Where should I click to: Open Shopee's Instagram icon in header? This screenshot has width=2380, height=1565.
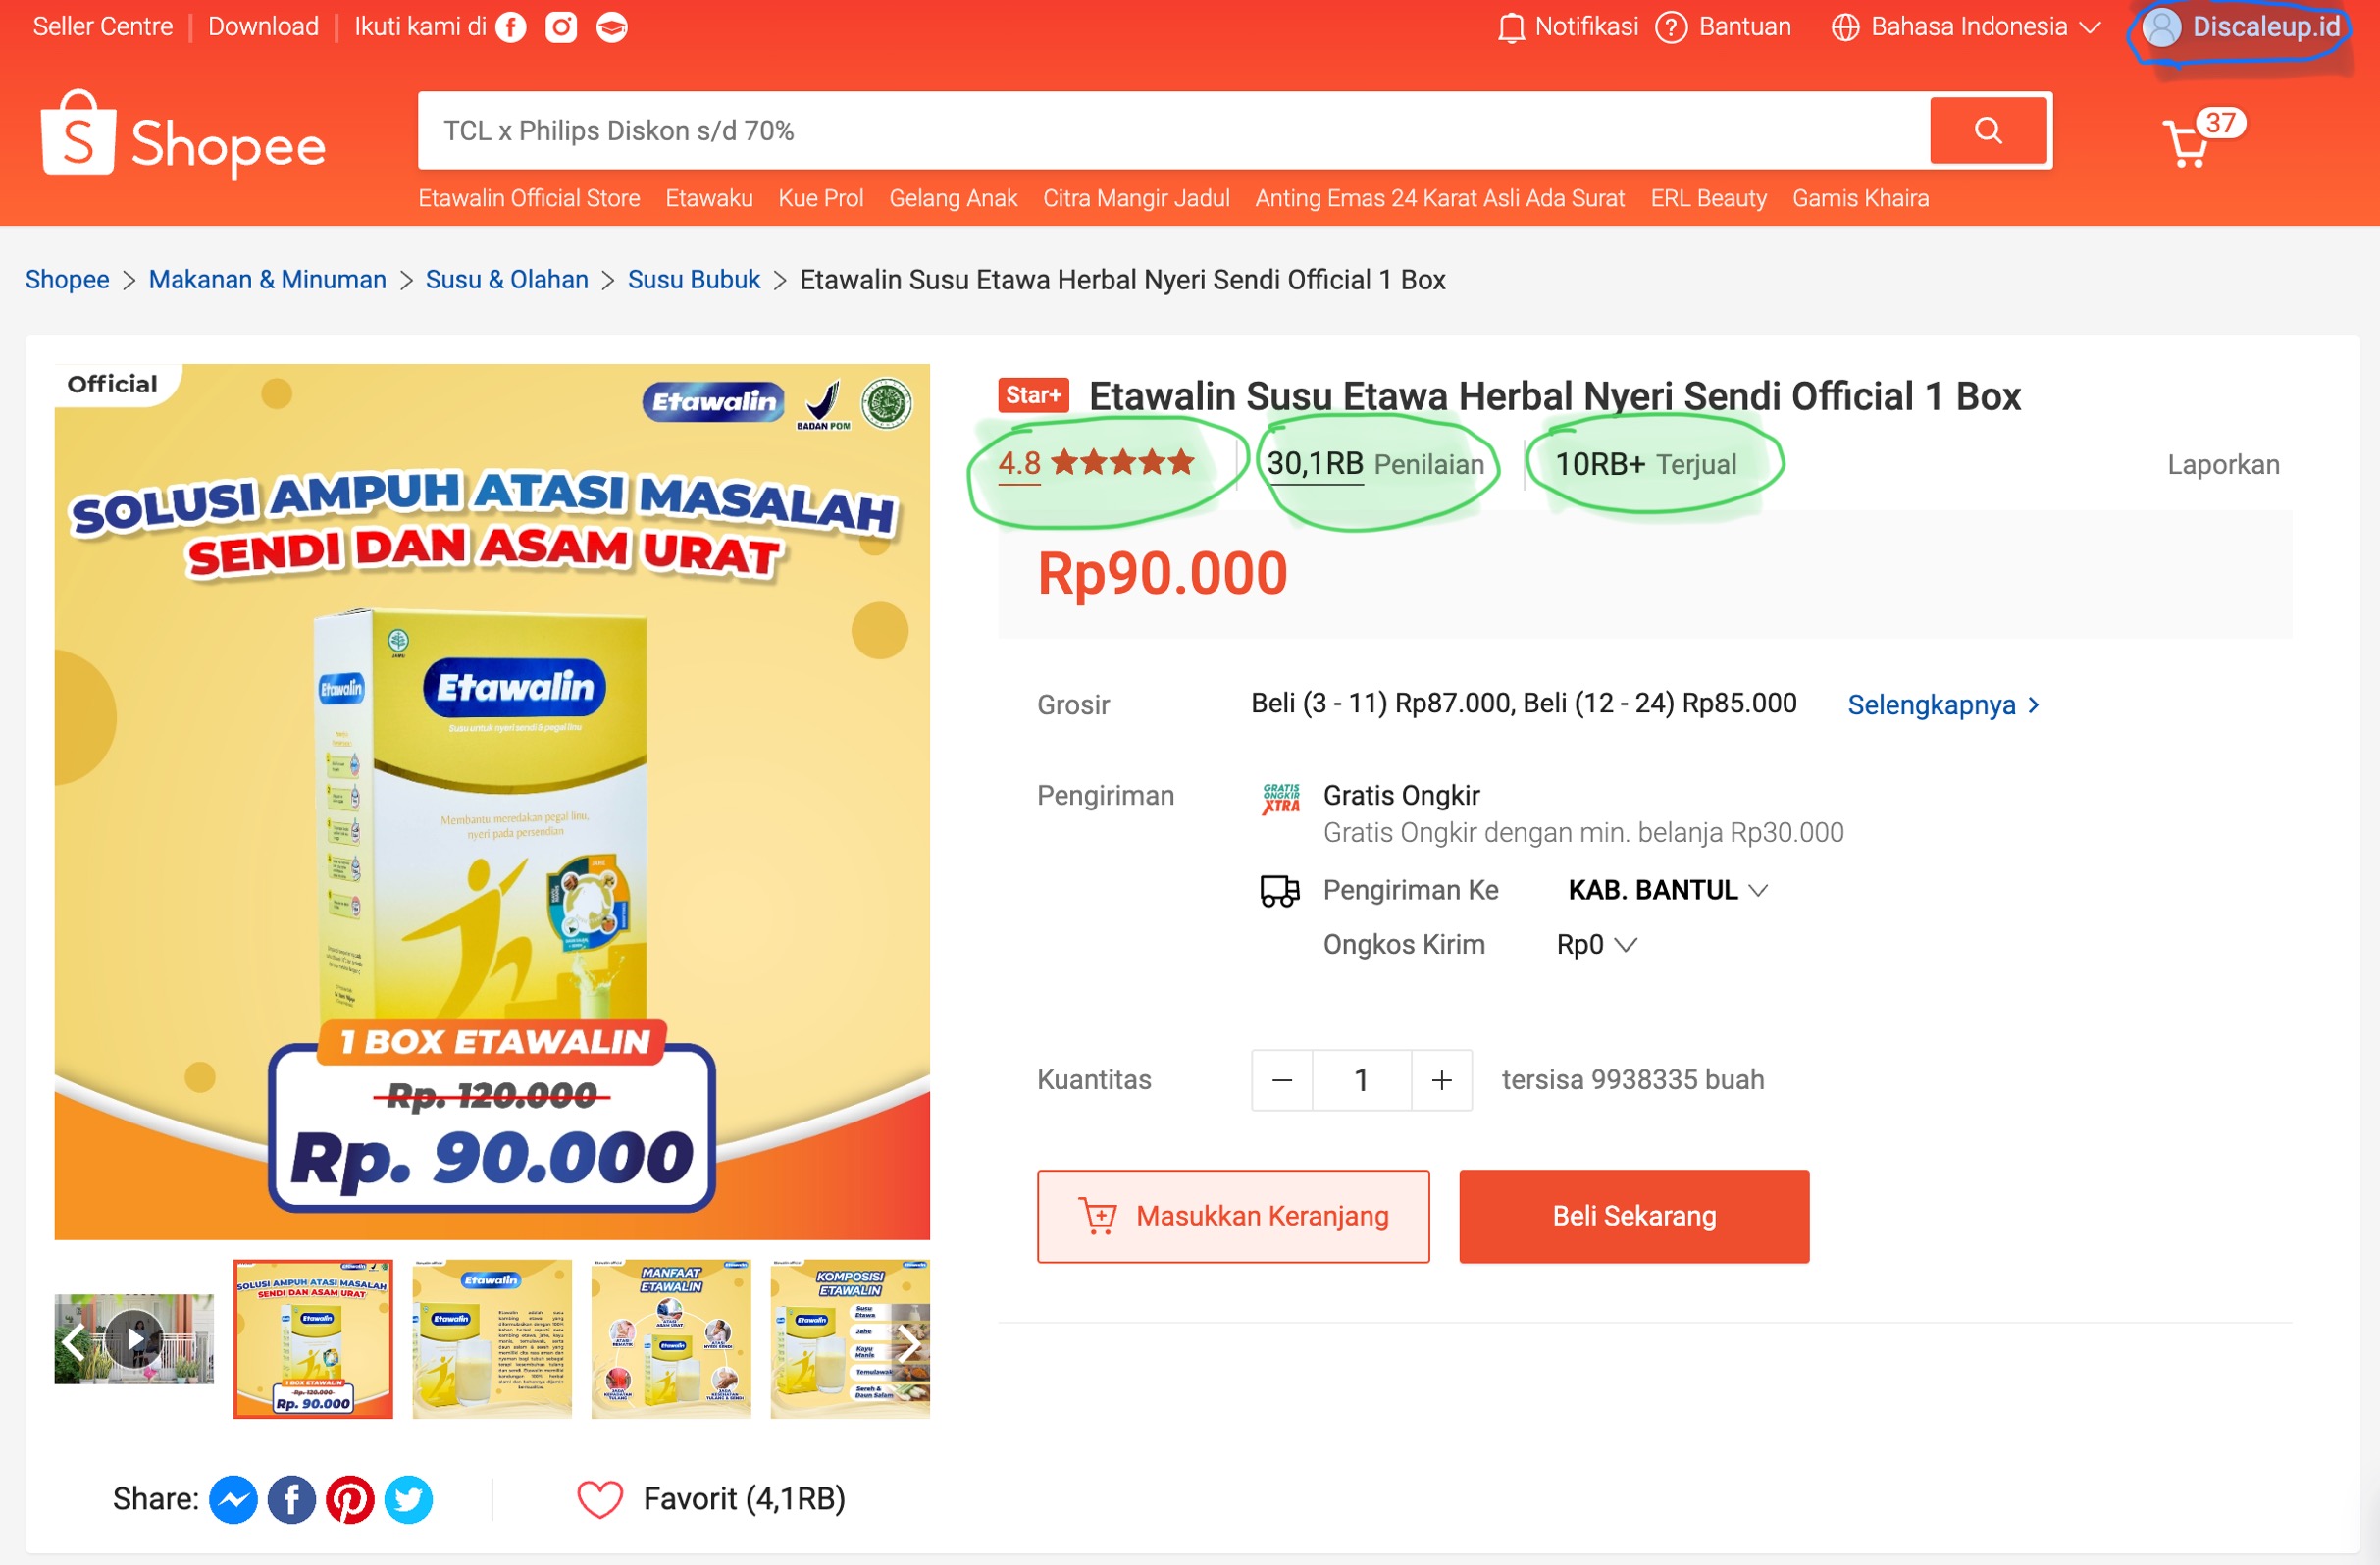pos(561,27)
